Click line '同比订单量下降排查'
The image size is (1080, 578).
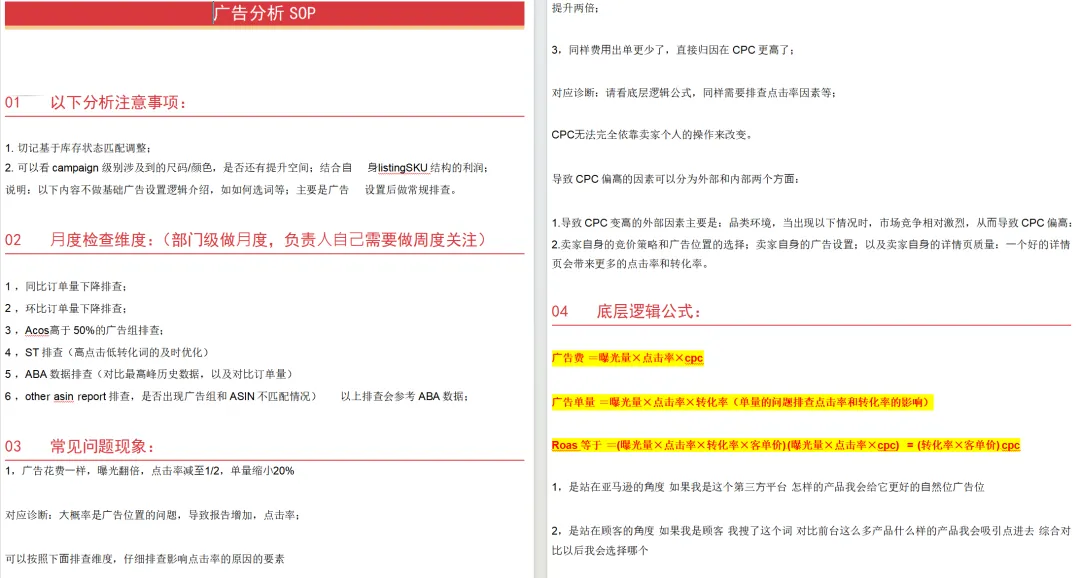pyautogui.click(x=66, y=287)
